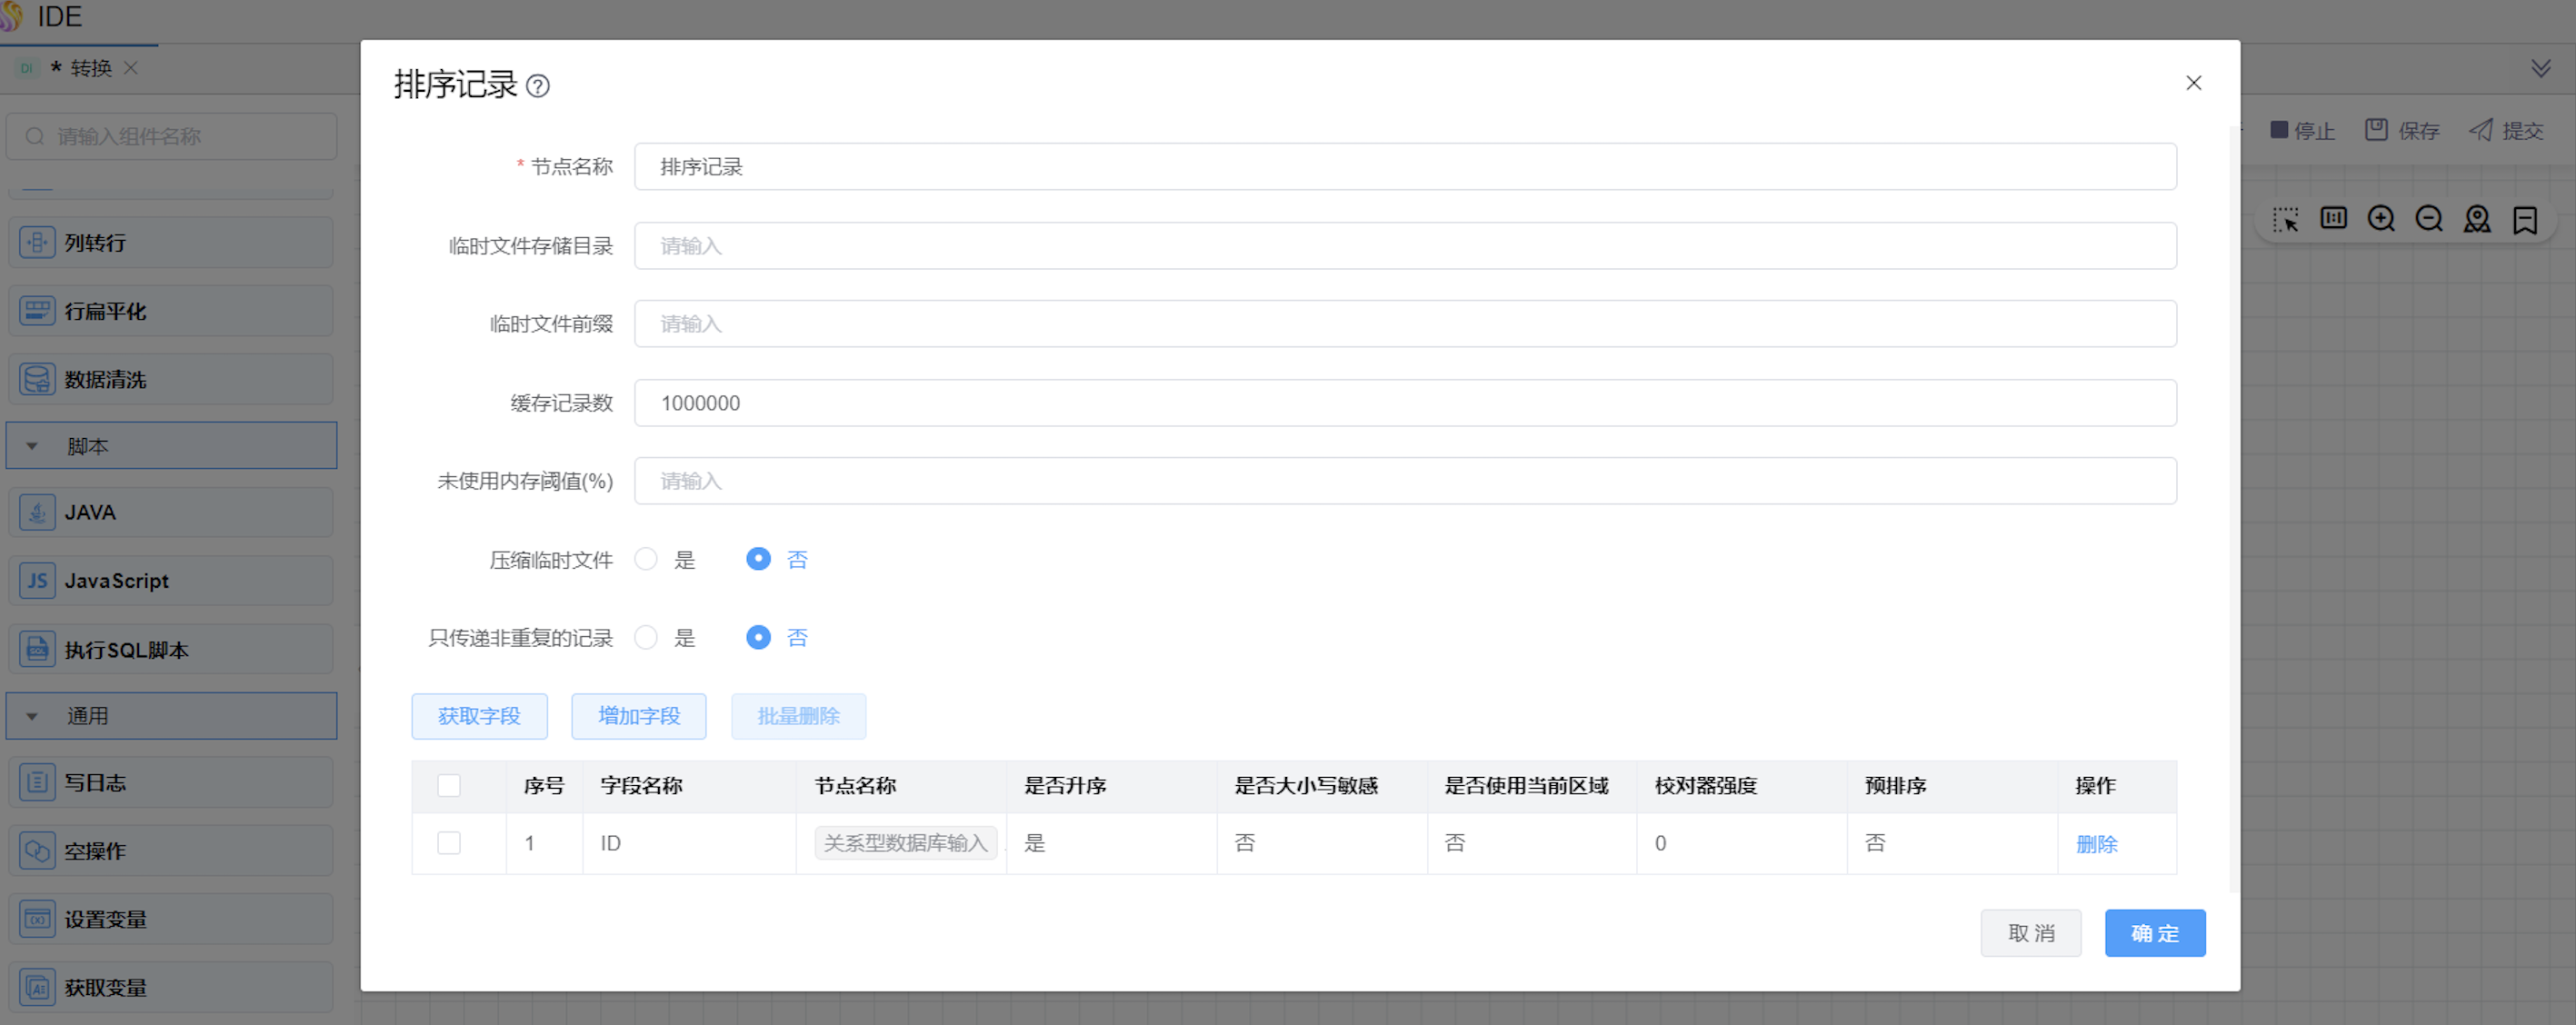2576x1025 pixels.
Task: Select 是 for 只传递非重复的记录
Action: click(x=646, y=638)
